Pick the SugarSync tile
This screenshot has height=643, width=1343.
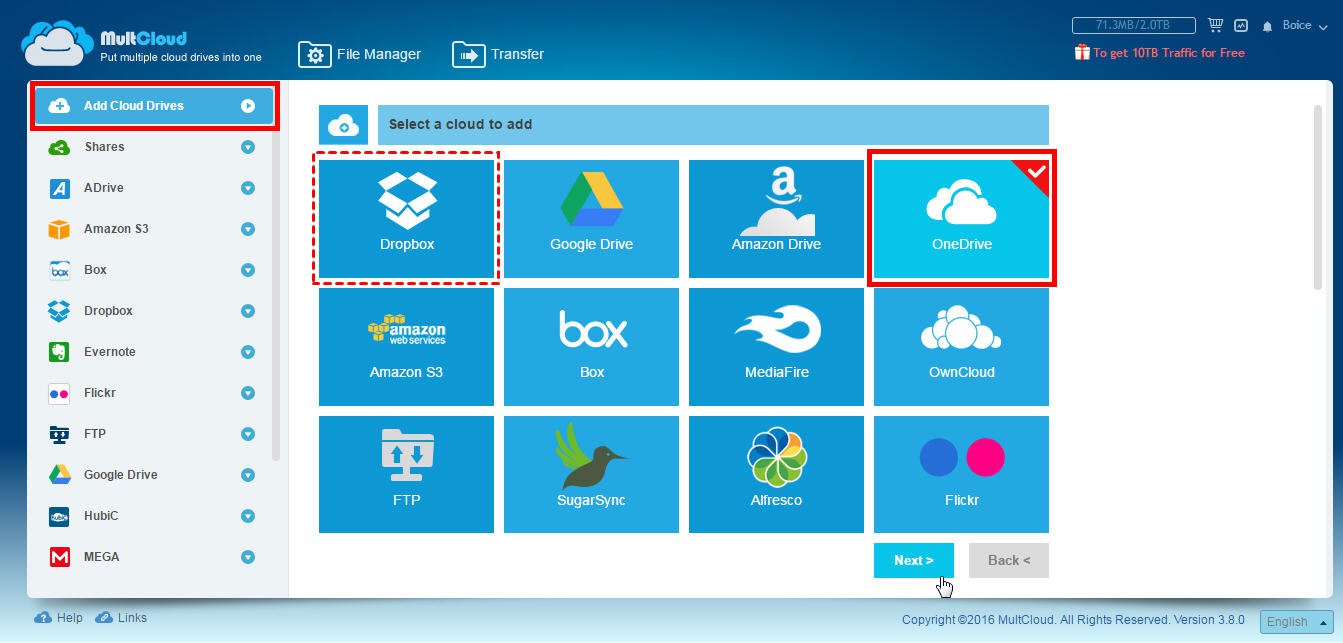click(591, 474)
